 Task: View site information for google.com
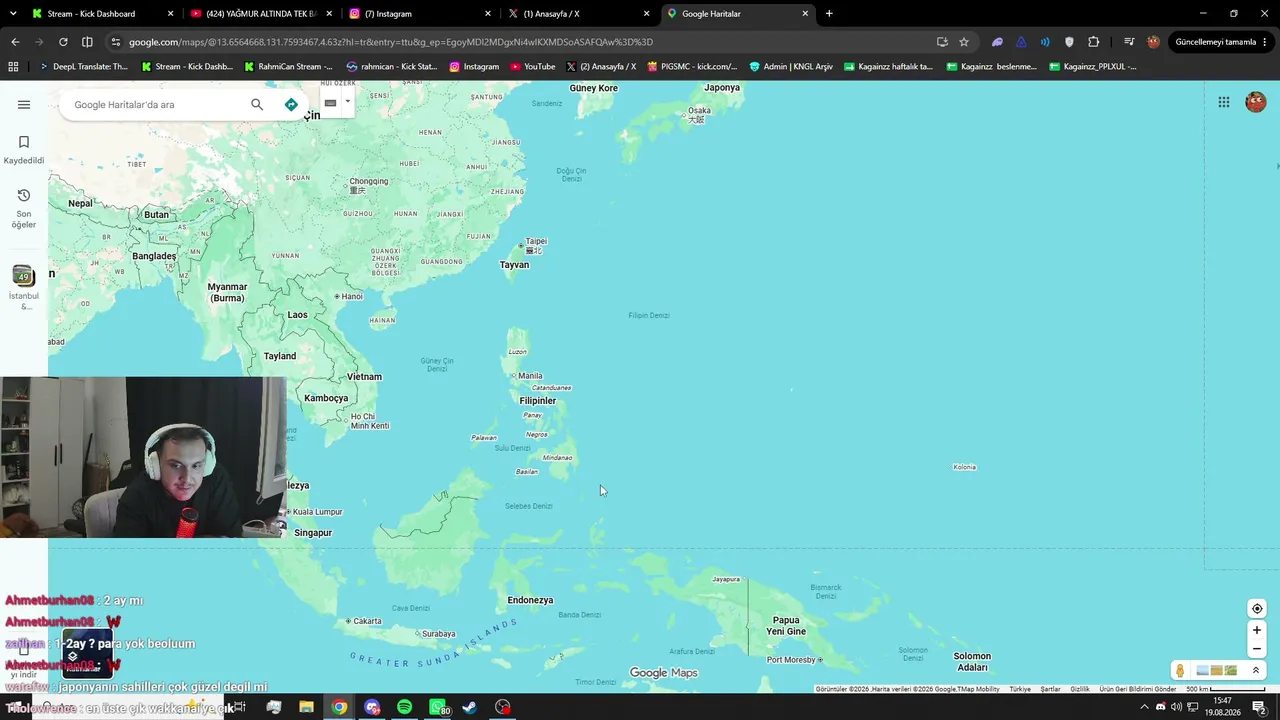[x=116, y=42]
